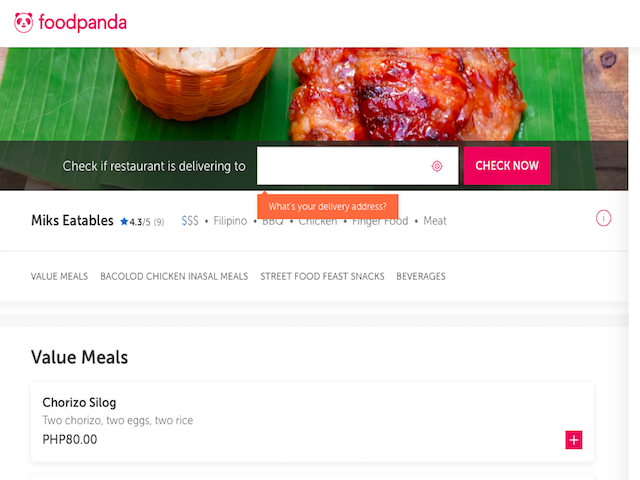
Task: Click the $$$ price range indicator
Action: click(190, 221)
